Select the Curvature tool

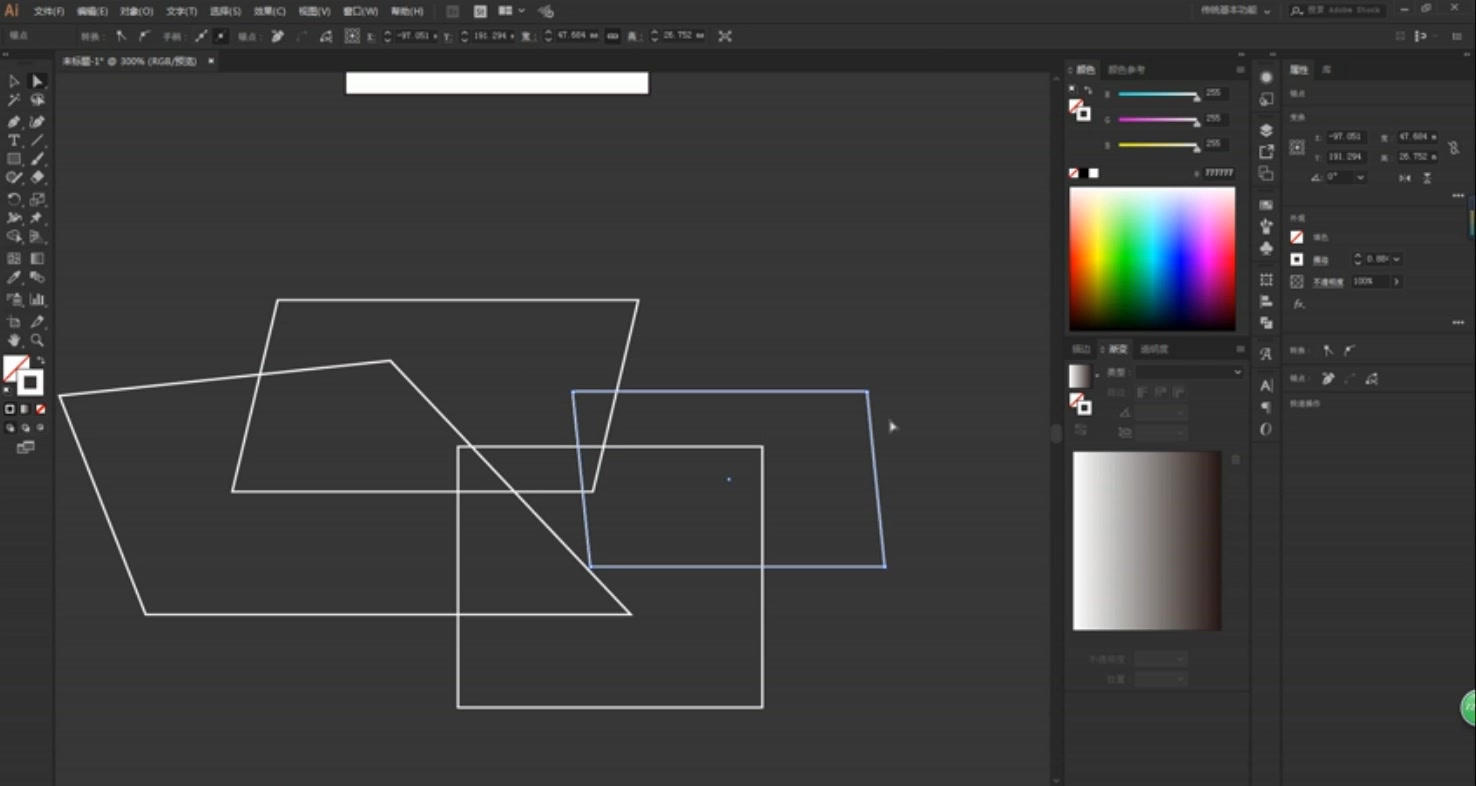pyautogui.click(x=37, y=121)
